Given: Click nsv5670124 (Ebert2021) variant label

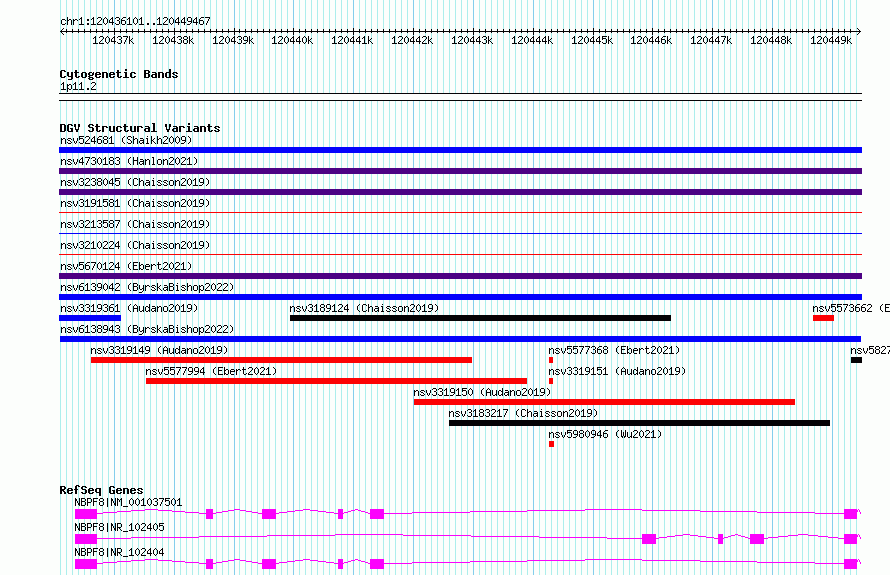Looking at the screenshot, I should (x=127, y=266).
